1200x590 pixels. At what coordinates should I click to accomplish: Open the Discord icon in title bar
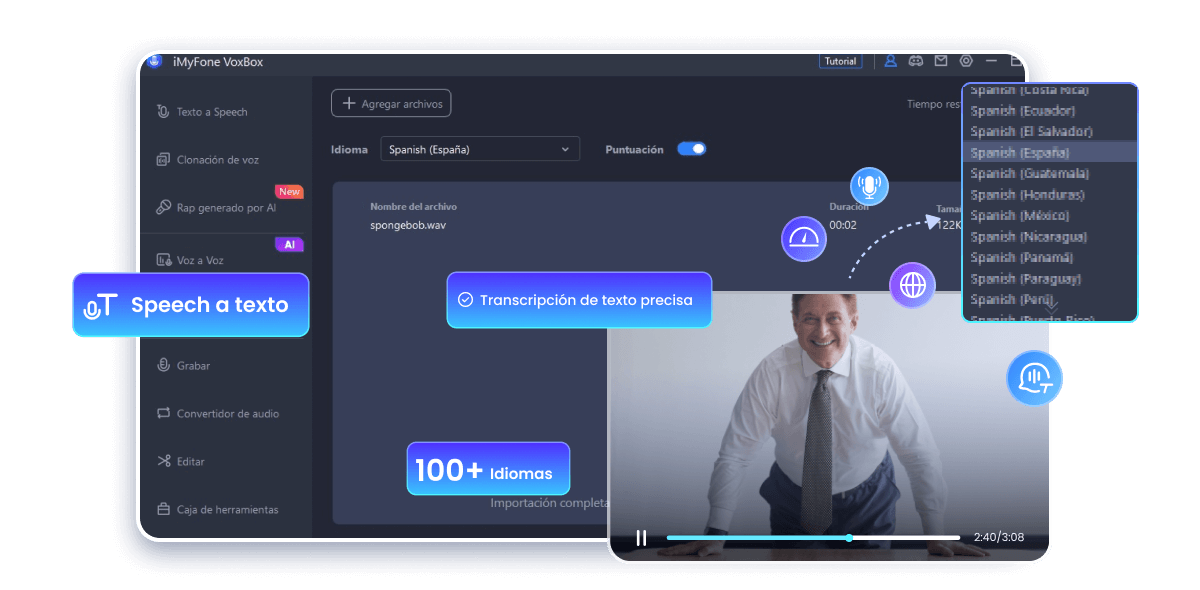pyautogui.click(x=915, y=61)
